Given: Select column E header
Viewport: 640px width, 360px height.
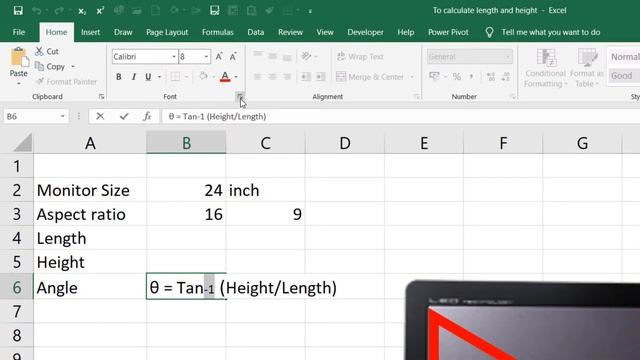Looking at the screenshot, I should point(424,143).
